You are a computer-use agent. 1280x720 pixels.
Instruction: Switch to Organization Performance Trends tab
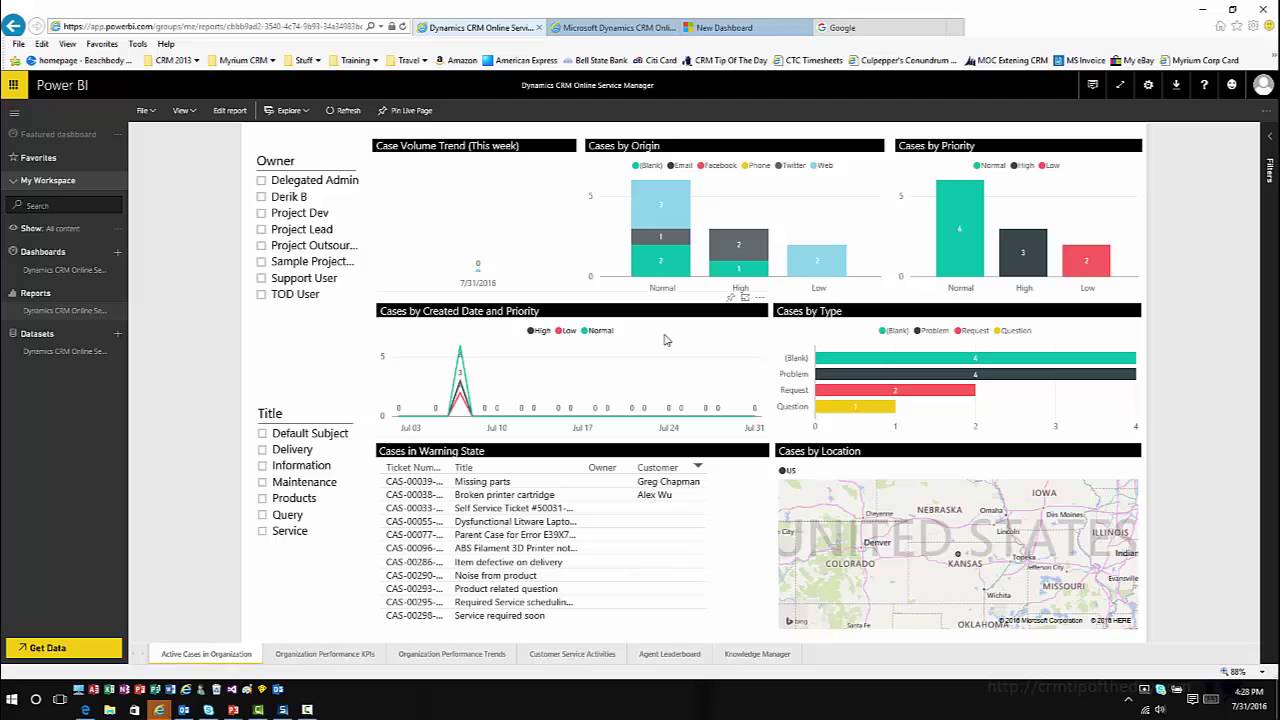point(452,654)
